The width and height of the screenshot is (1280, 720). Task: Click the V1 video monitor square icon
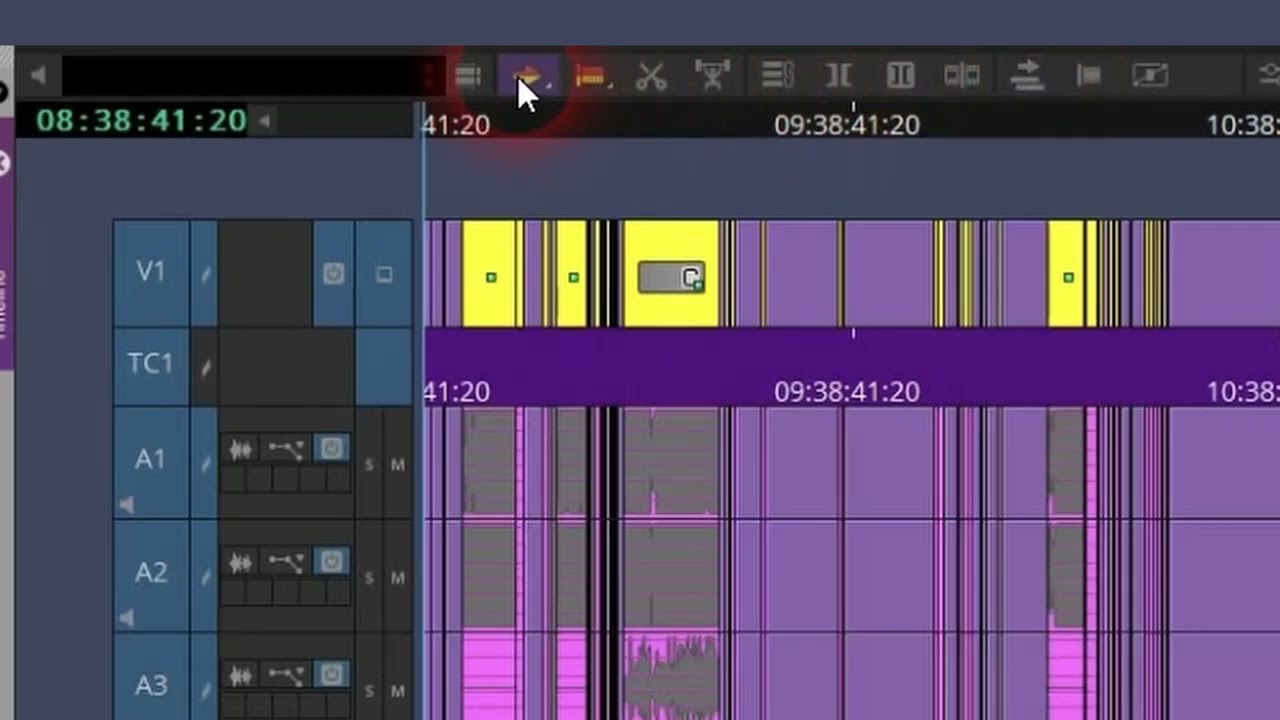384,274
